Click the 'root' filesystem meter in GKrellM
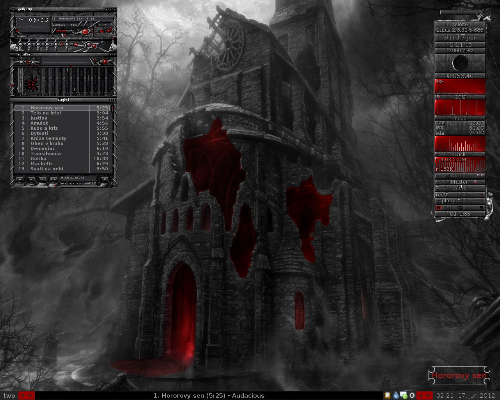 pos(460,195)
